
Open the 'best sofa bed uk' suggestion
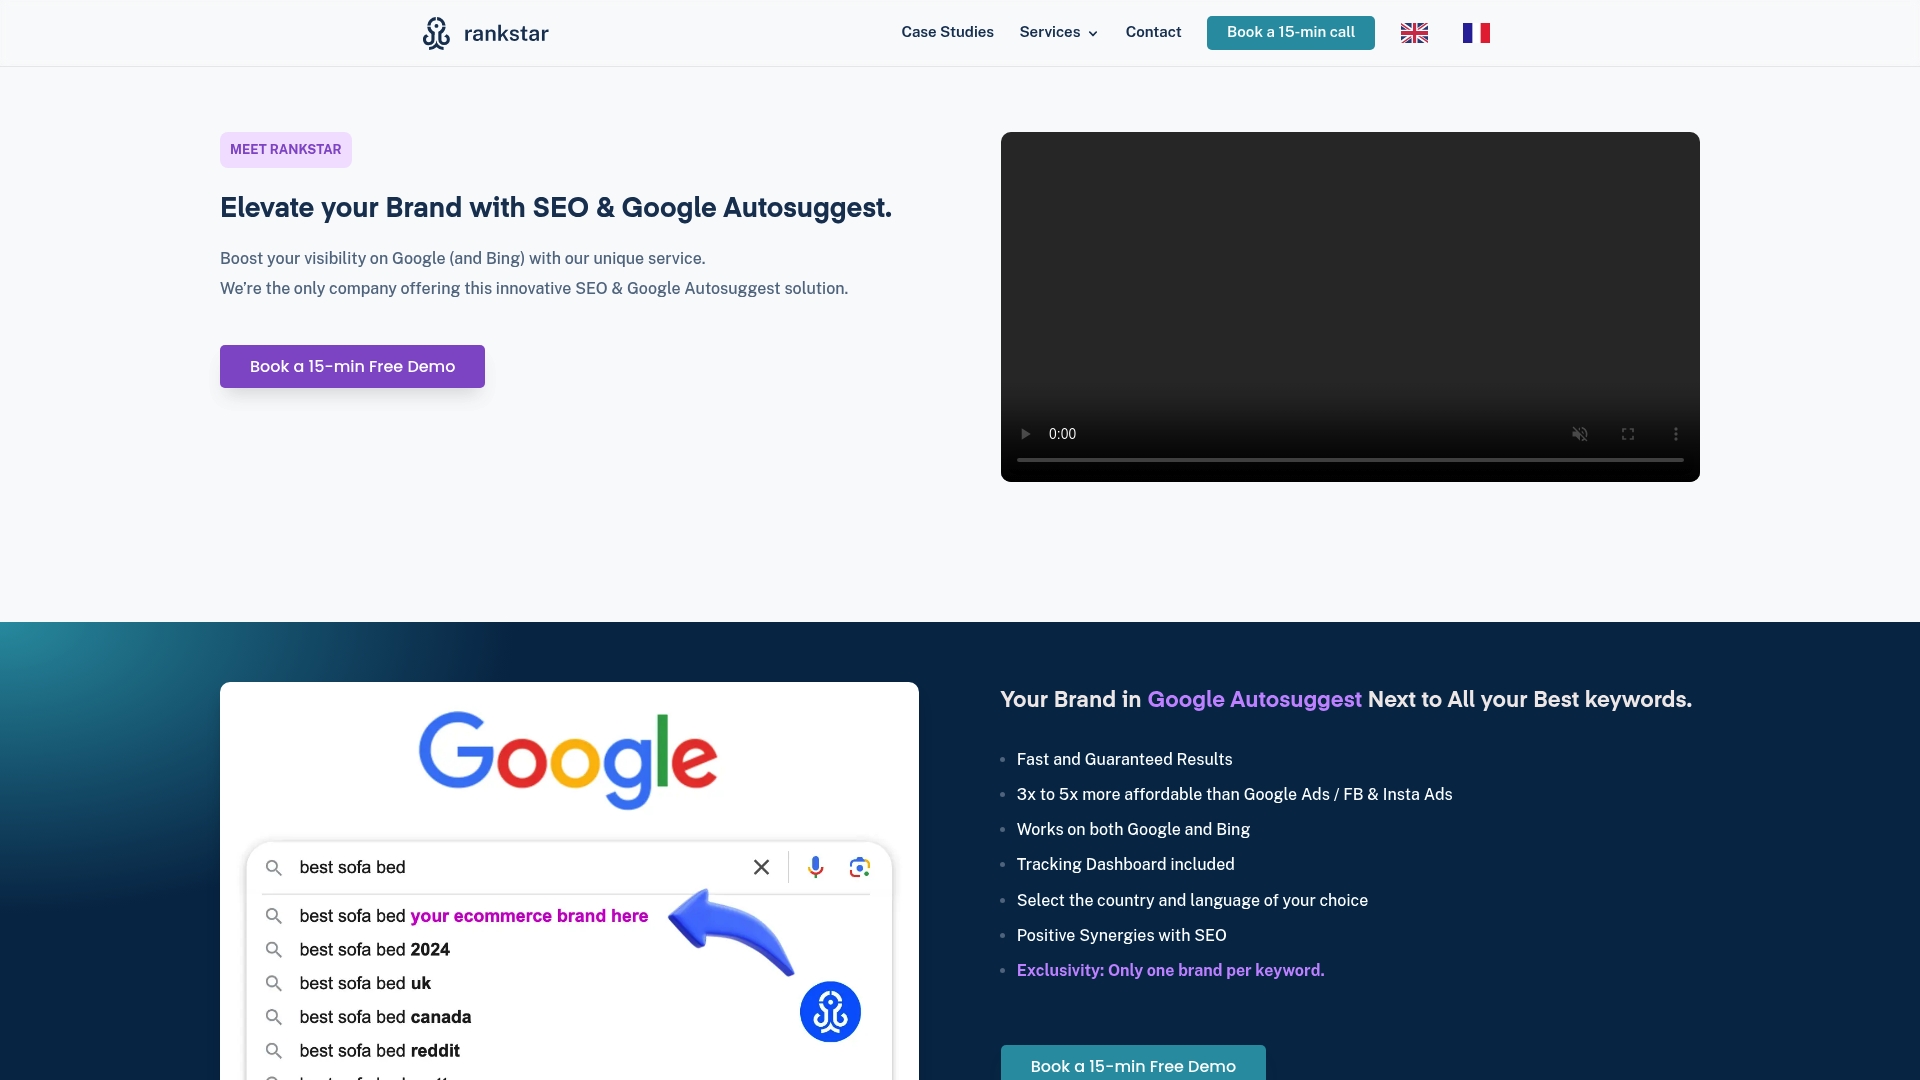click(364, 983)
